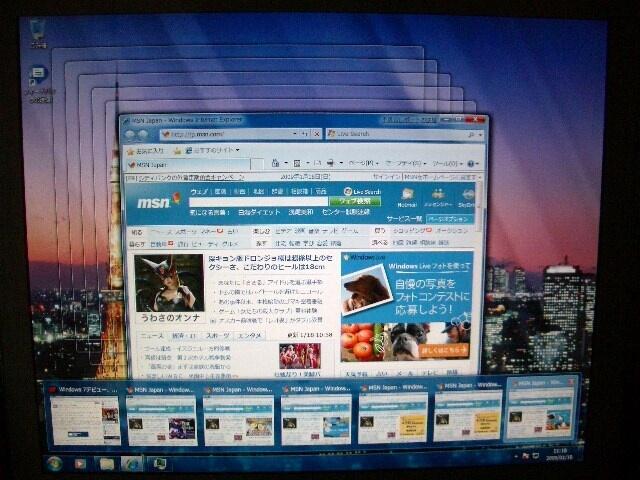The width and height of the screenshot is (640, 480).
Task: Open the Home button dropdown arrow
Action: (285, 163)
